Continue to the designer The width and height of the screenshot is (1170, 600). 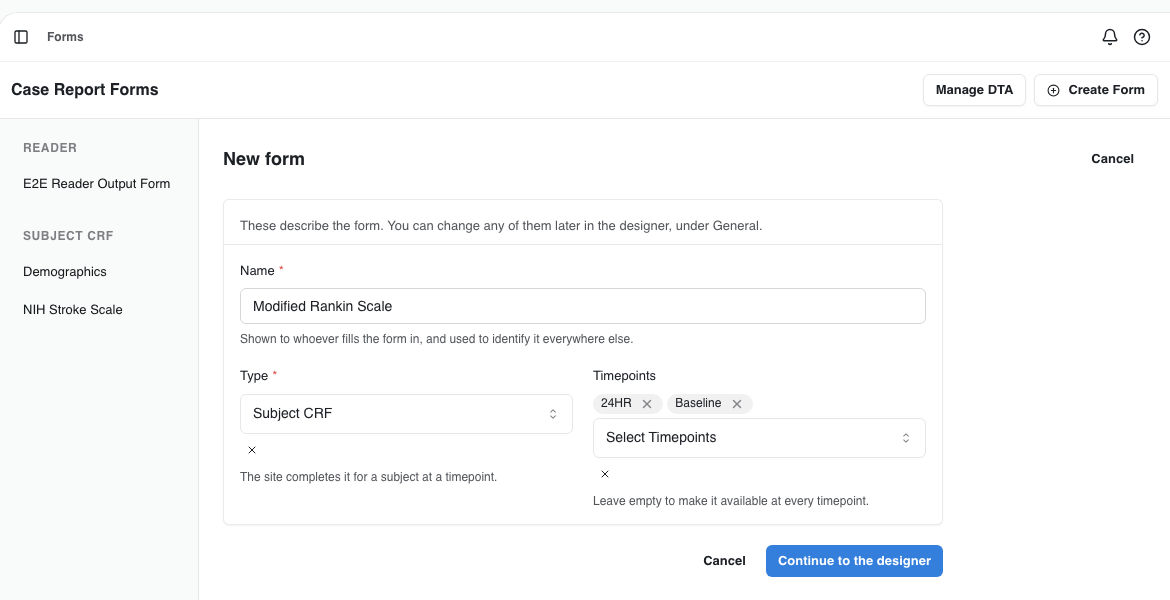(x=854, y=561)
